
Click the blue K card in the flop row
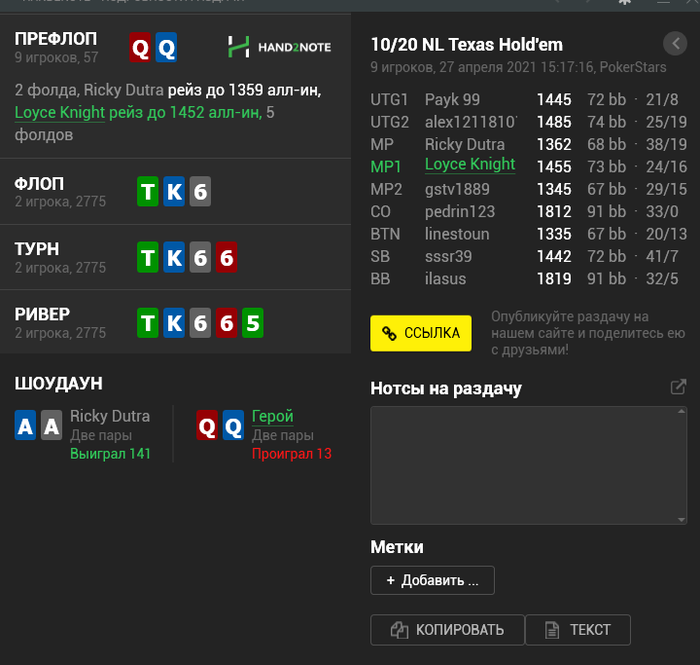174,191
